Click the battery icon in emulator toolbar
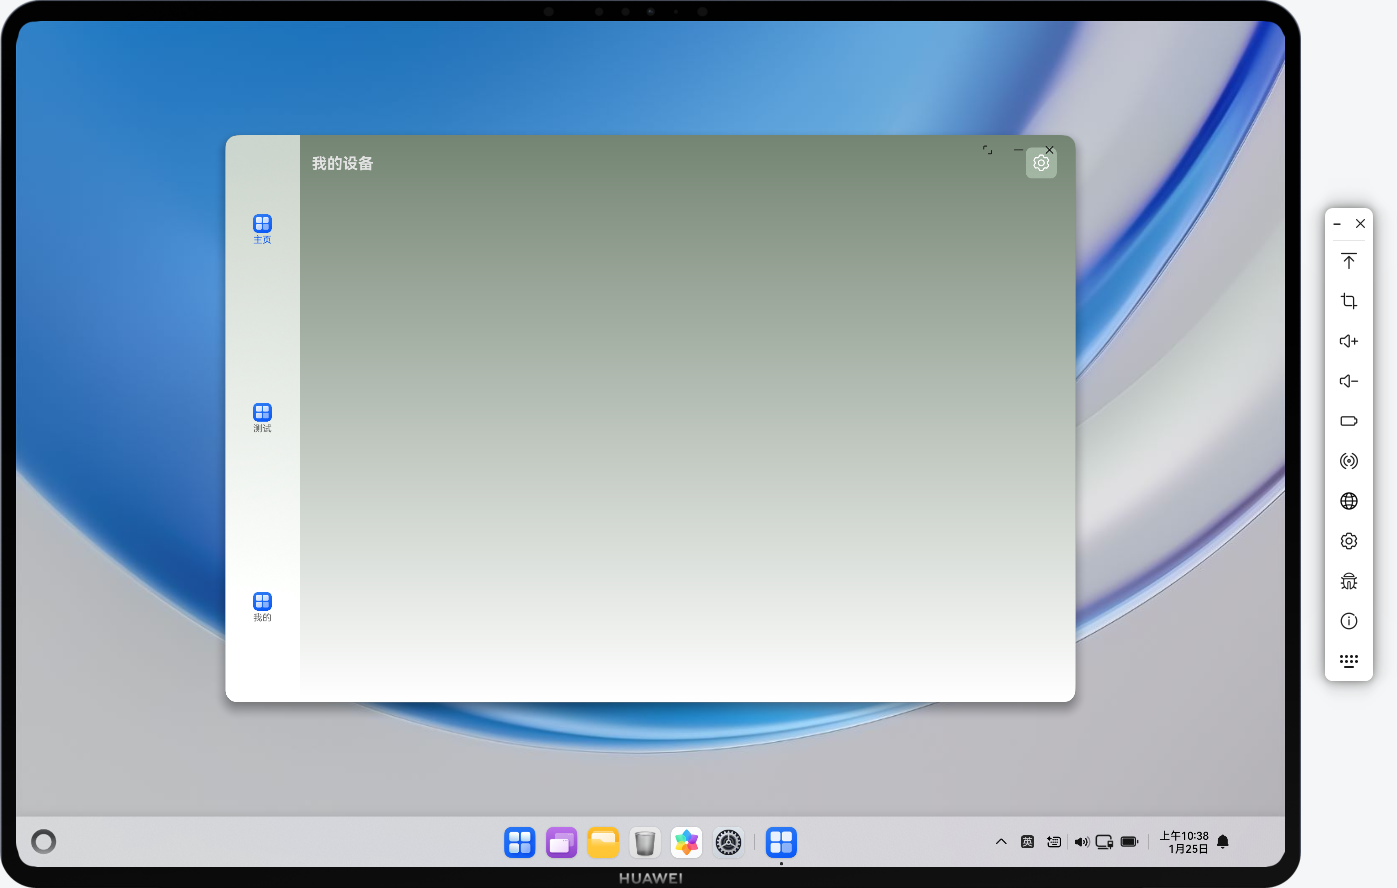 click(1348, 421)
